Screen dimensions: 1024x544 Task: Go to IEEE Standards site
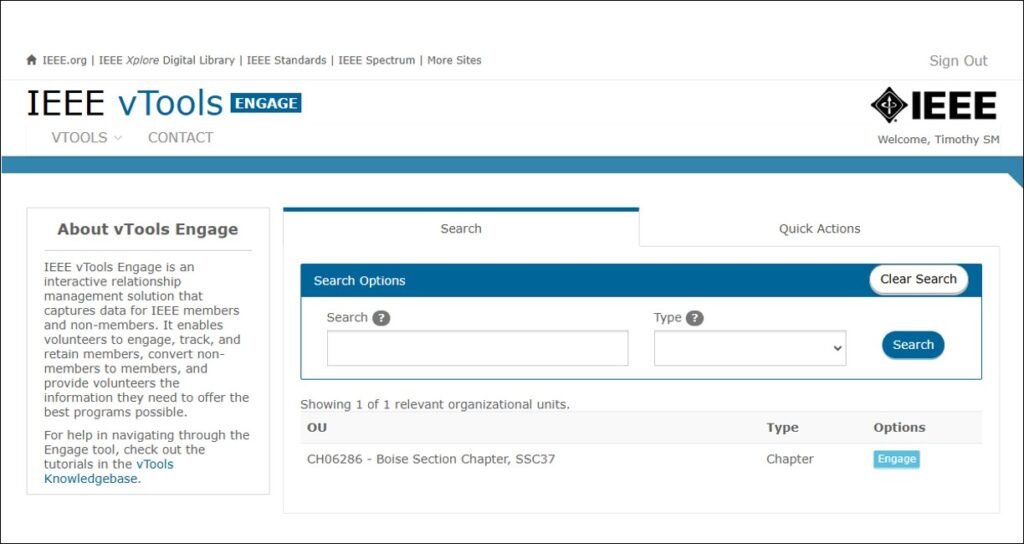tap(286, 60)
